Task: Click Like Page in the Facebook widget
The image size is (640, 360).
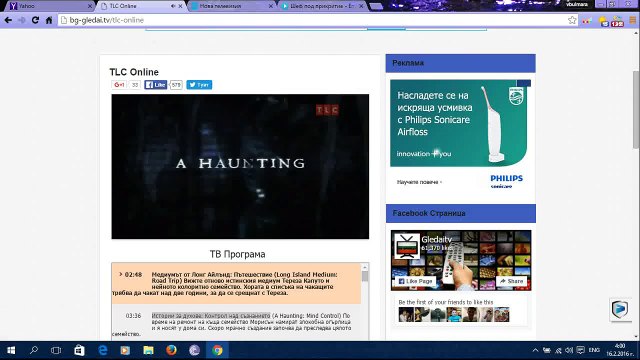Action: point(415,281)
